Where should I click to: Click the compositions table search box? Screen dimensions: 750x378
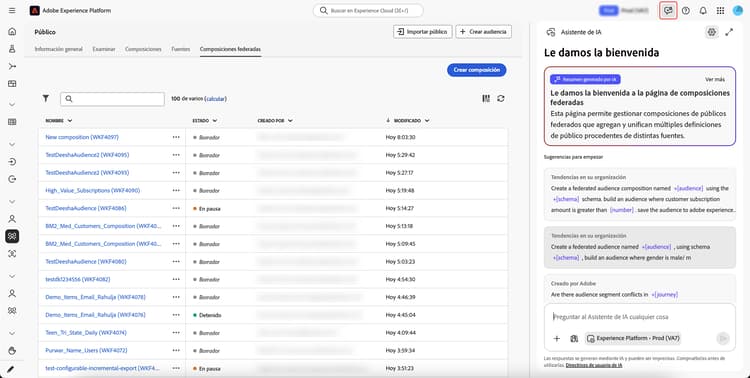(112, 99)
